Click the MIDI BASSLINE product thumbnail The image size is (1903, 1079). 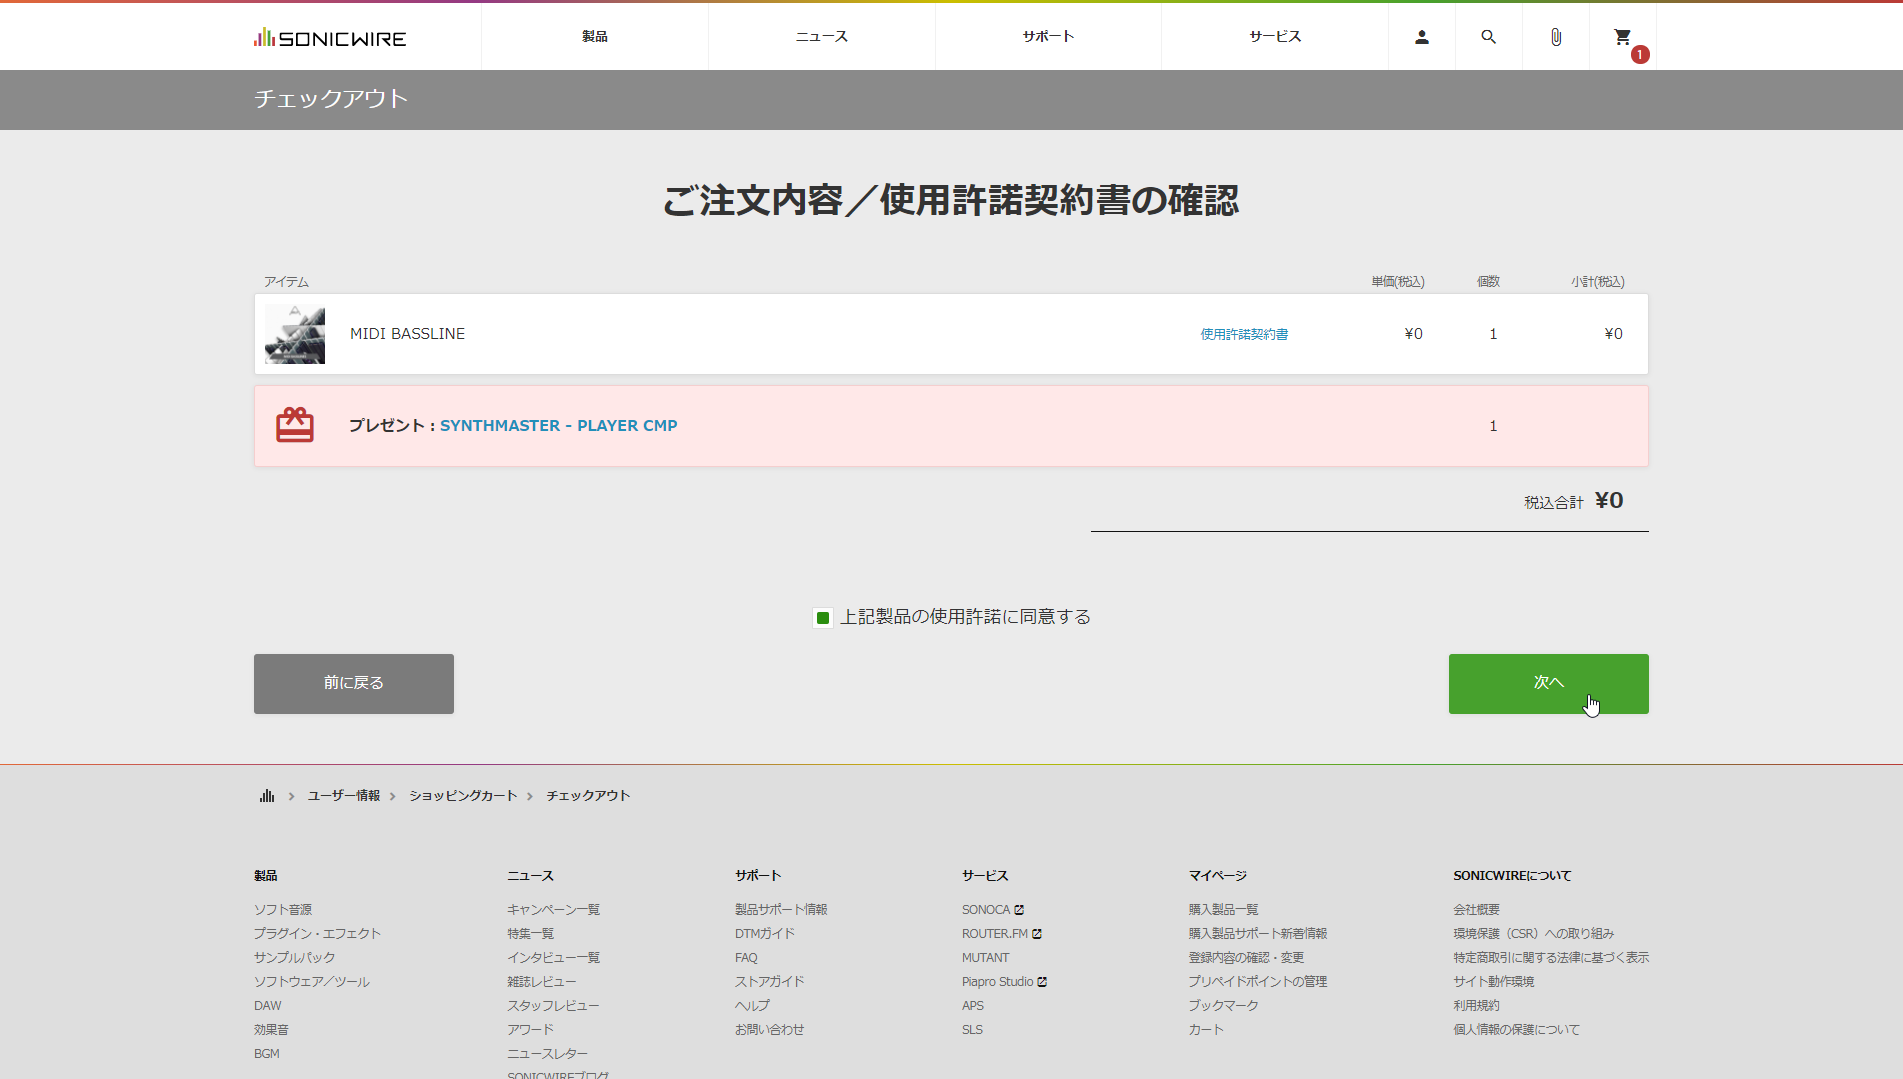pos(295,334)
